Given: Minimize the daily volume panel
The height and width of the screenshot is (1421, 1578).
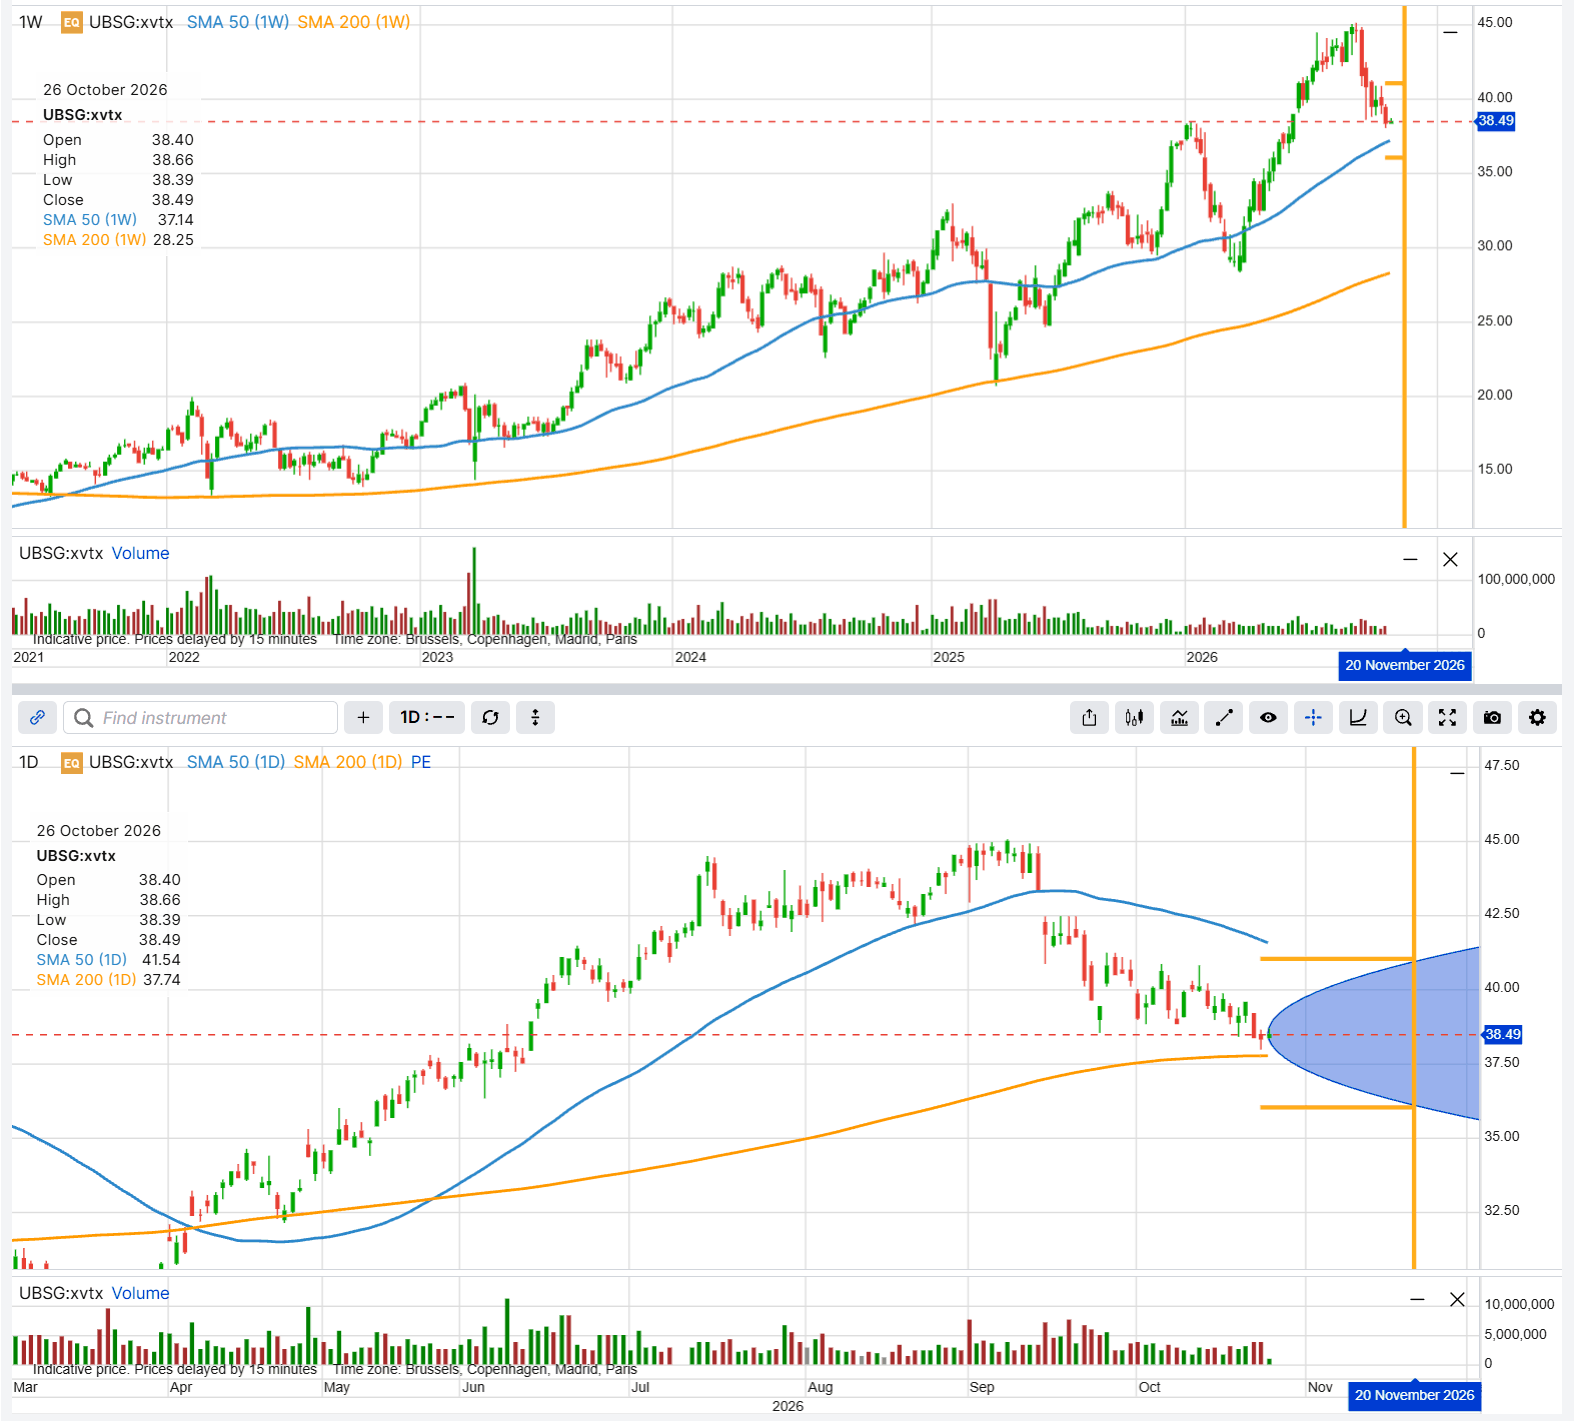Looking at the screenshot, I should 1417,1300.
